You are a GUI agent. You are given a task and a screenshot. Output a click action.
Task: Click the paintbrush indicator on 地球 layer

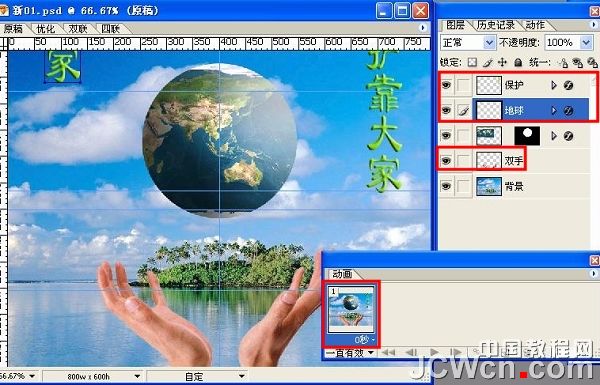(x=463, y=111)
